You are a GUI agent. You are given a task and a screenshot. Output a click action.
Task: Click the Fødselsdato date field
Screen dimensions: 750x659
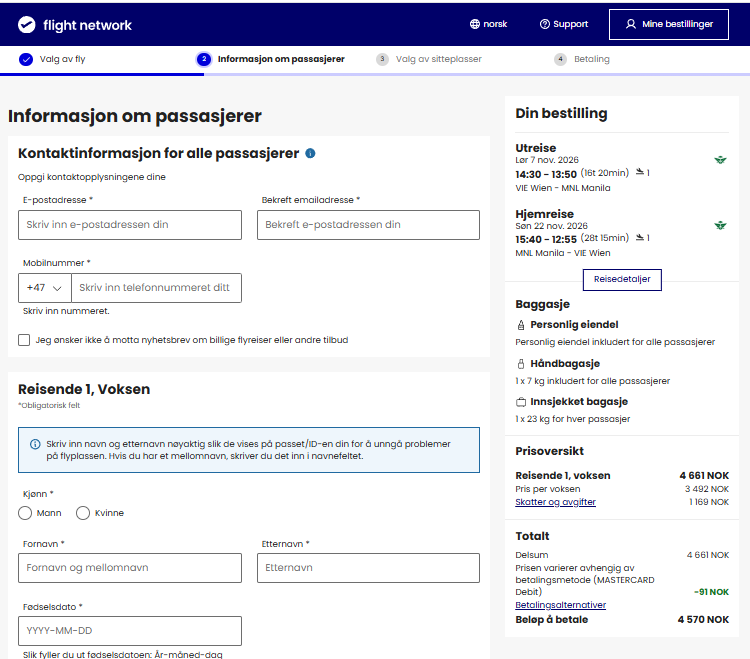[130, 631]
